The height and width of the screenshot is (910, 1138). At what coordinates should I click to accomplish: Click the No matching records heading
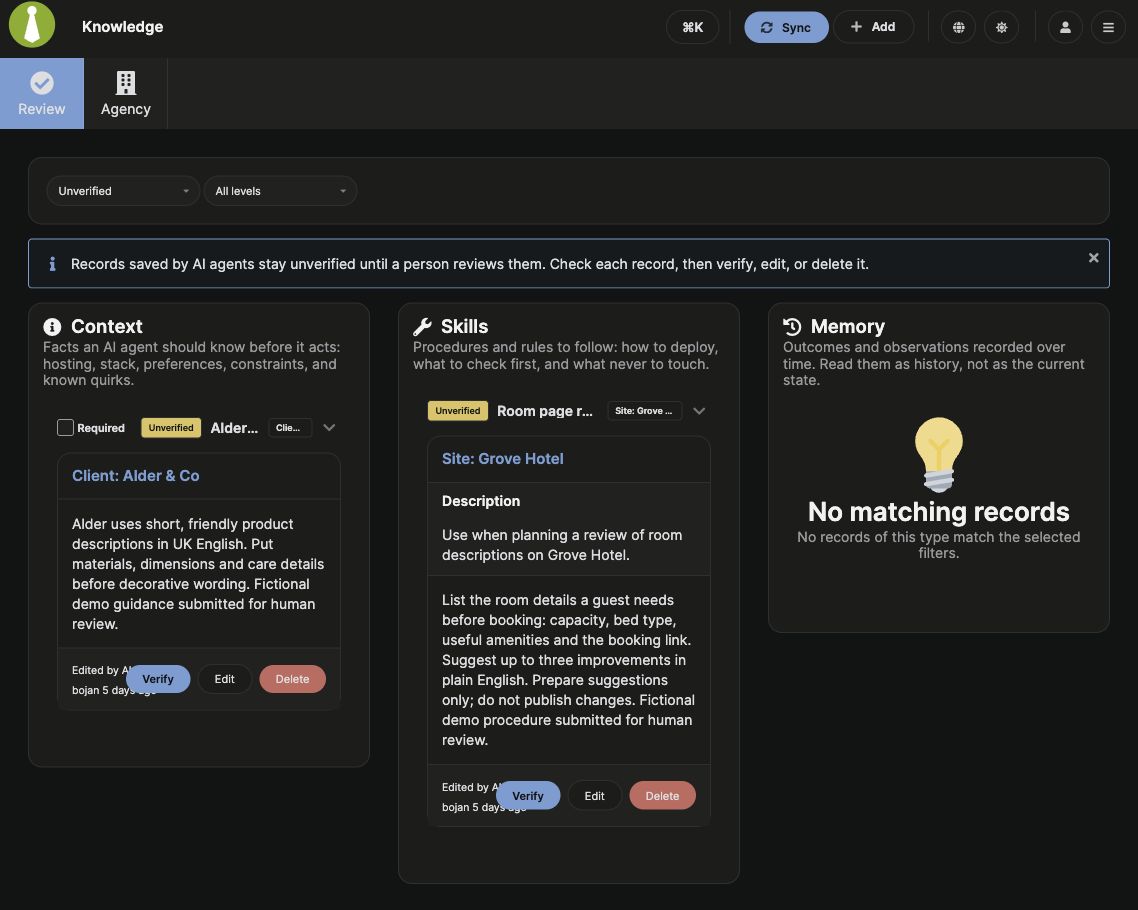[x=938, y=512]
